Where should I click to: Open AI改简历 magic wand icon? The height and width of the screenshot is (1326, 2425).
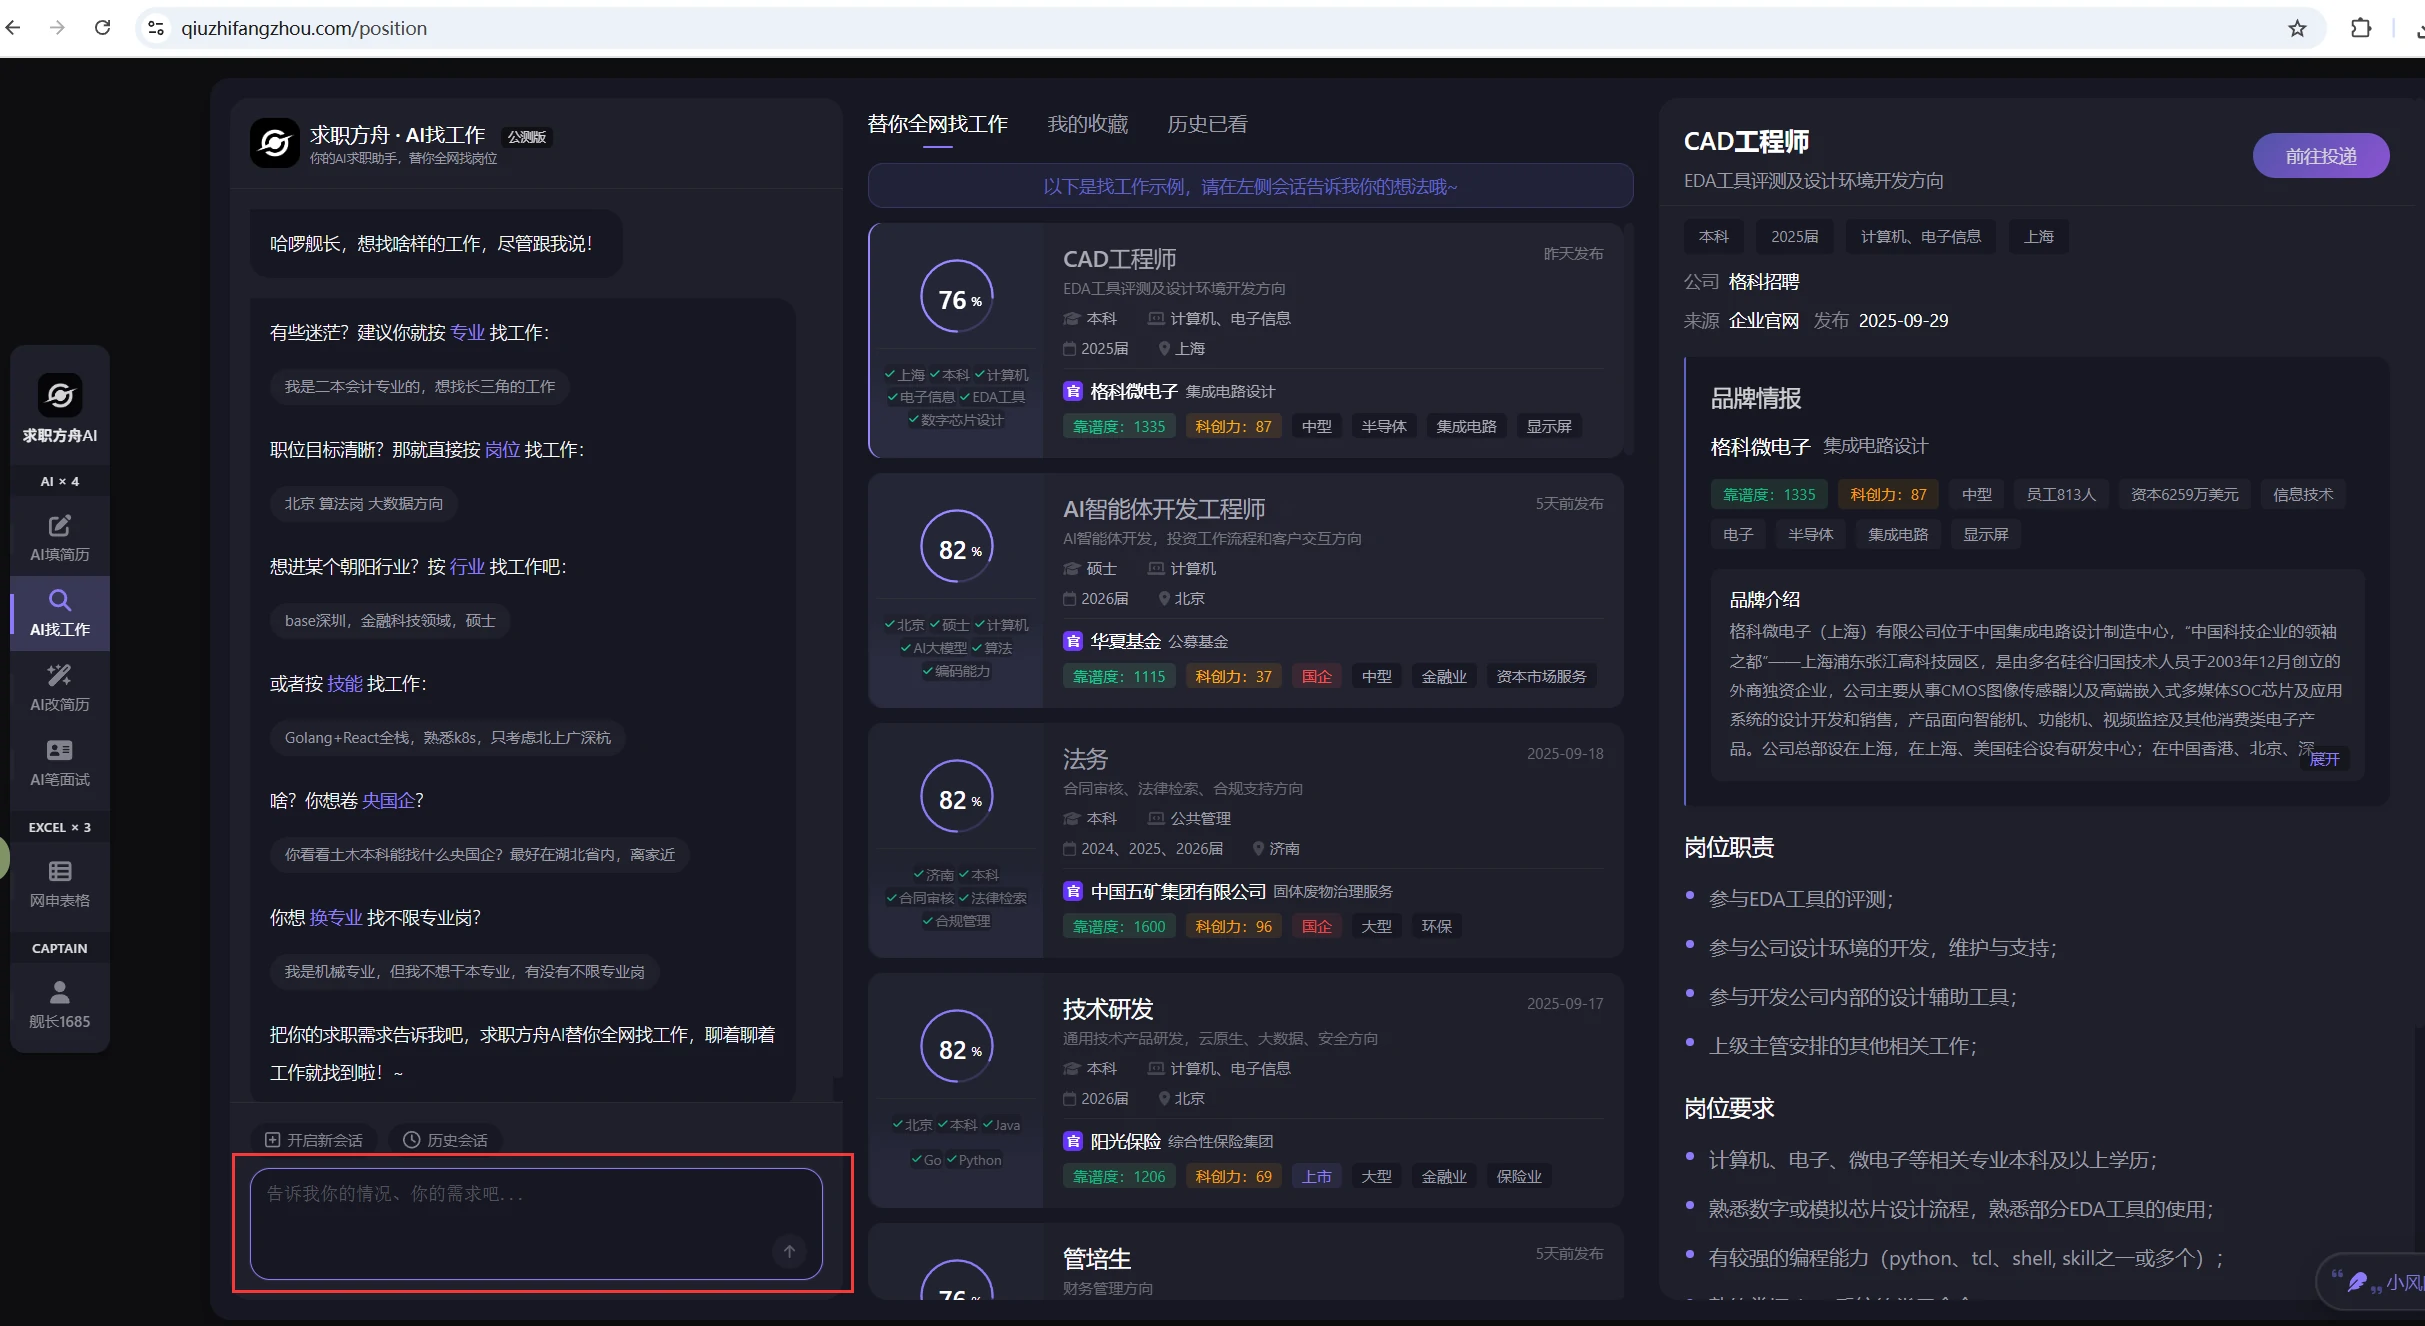pos(59,687)
